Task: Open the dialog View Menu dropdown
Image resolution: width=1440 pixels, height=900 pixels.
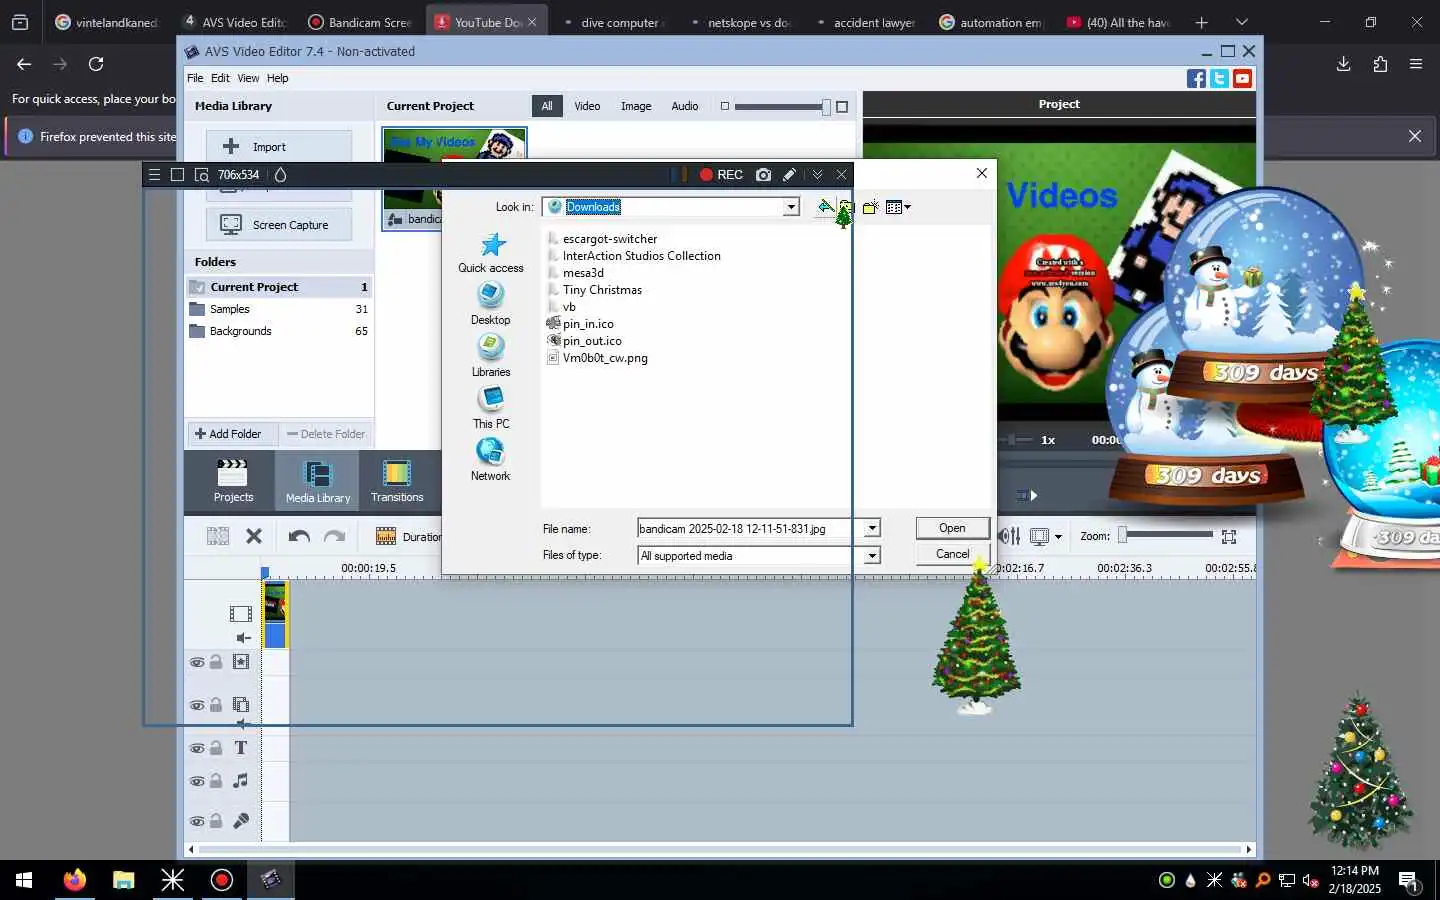Action: 898,207
